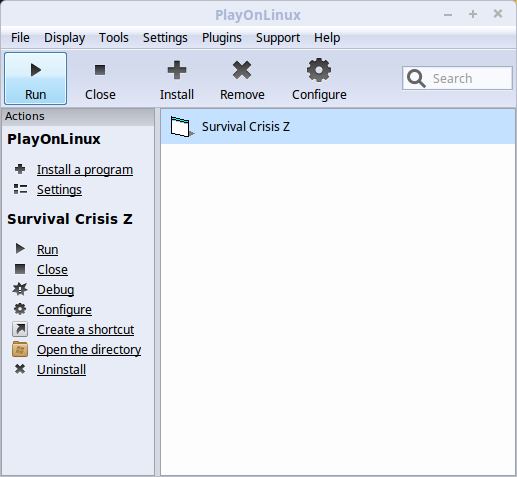Click the folder icon beside Open the directory
The height and width of the screenshot is (477, 517).
pos(20,349)
